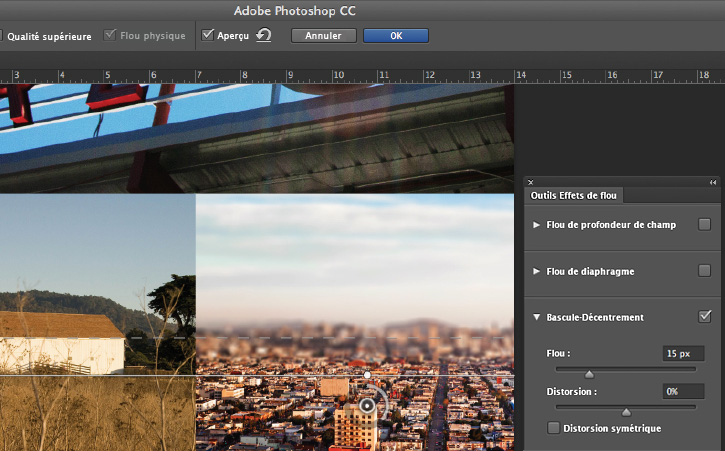Select the Outils Effets de flou tab
The height and width of the screenshot is (451, 725).
point(574,196)
